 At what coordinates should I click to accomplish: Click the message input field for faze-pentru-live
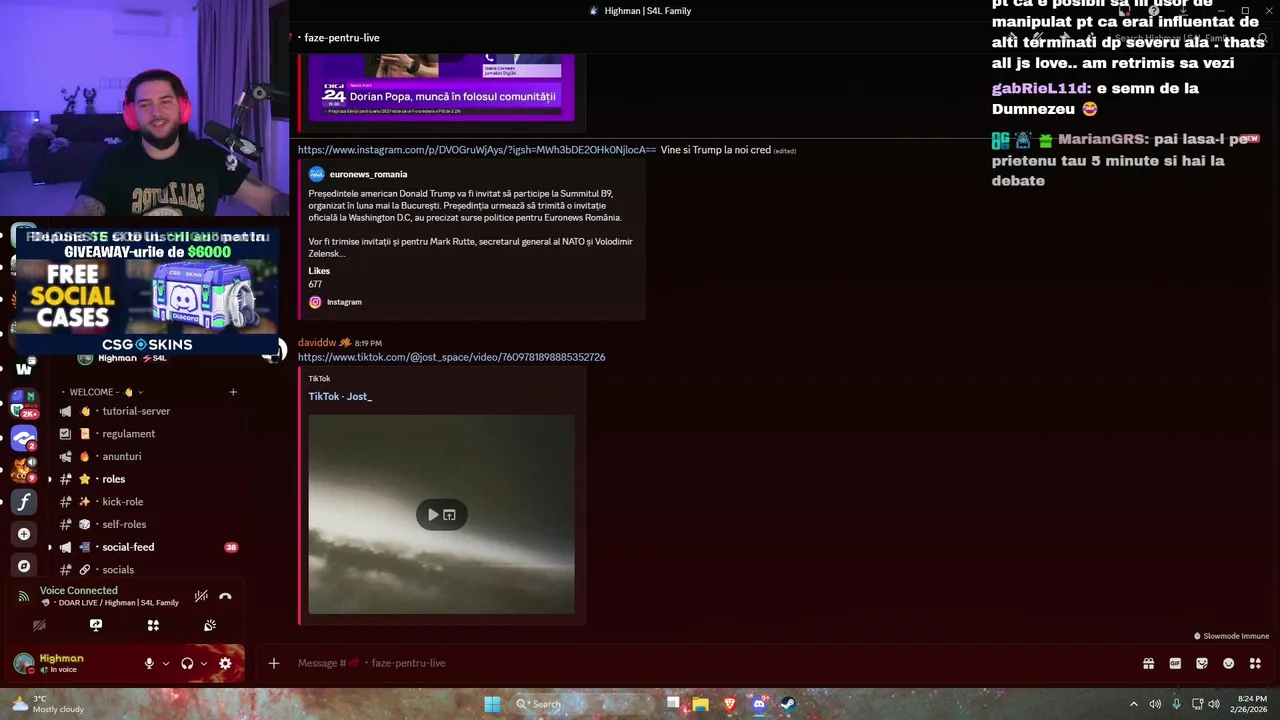tap(700, 663)
